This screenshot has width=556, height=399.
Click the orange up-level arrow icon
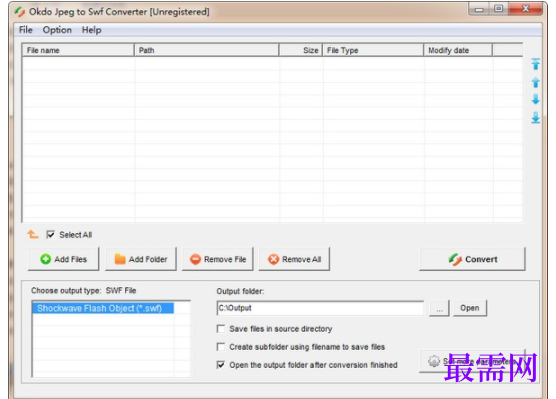pos(33,234)
